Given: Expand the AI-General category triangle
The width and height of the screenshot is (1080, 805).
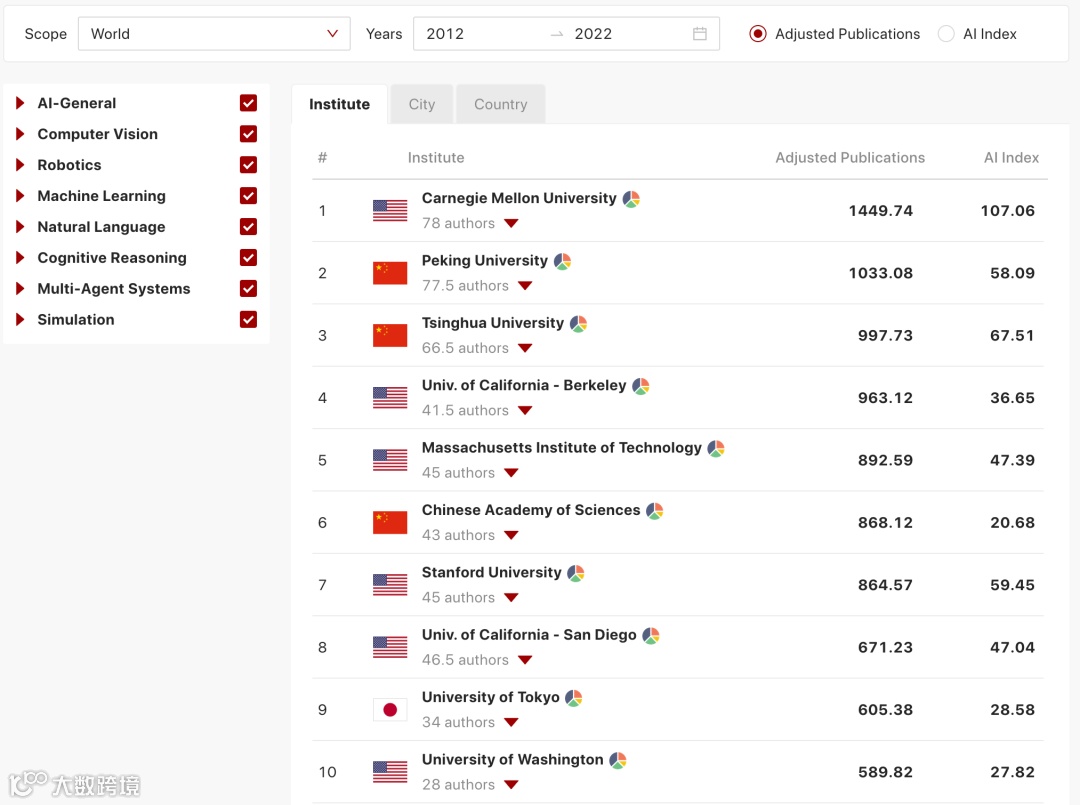Looking at the screenshot, I should [20, 103].
